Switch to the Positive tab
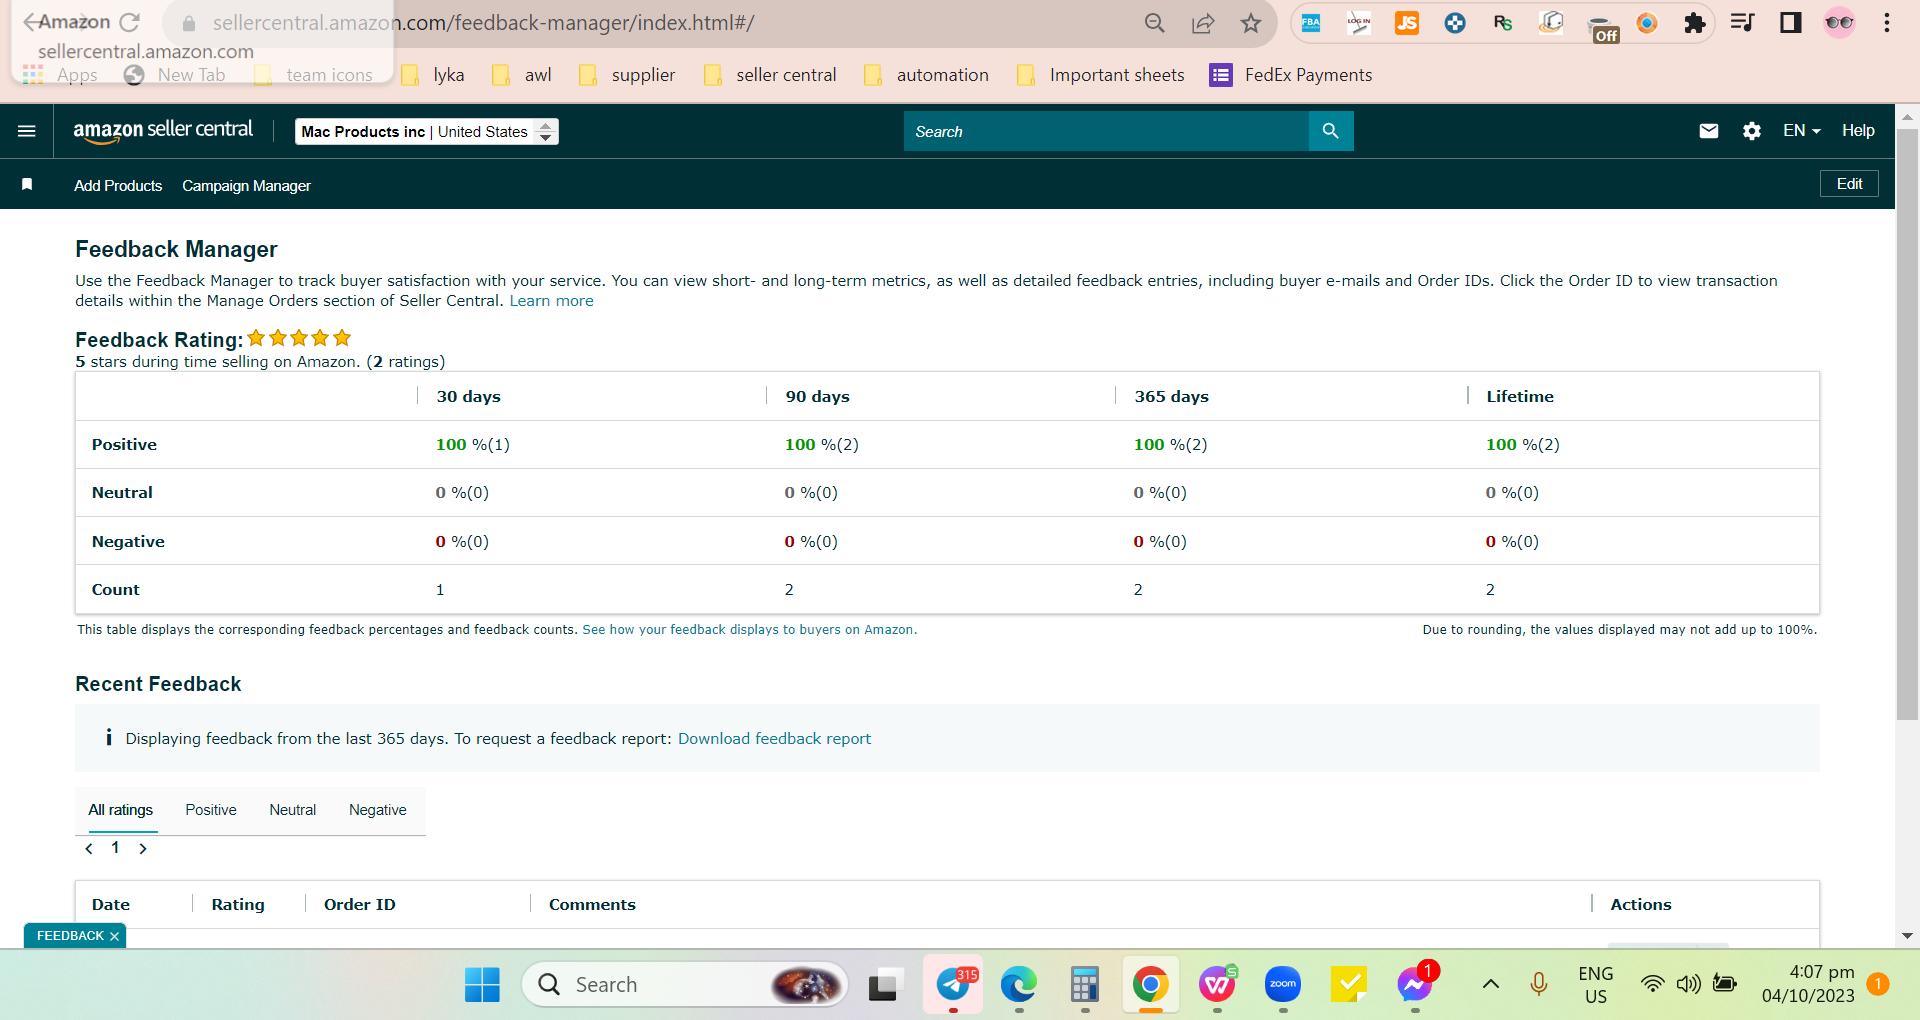Viewport: 1920px width, 1020px height. click(211, 810)
